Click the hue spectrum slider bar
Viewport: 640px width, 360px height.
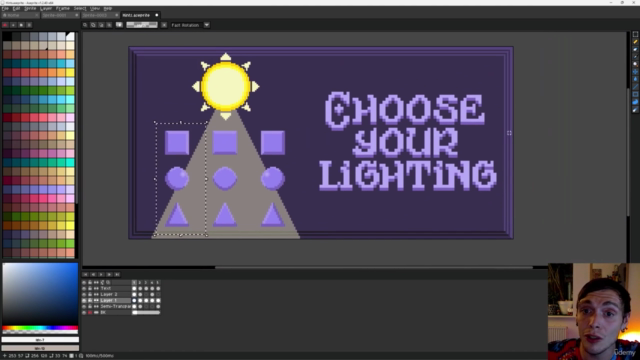tap(40, 328)
